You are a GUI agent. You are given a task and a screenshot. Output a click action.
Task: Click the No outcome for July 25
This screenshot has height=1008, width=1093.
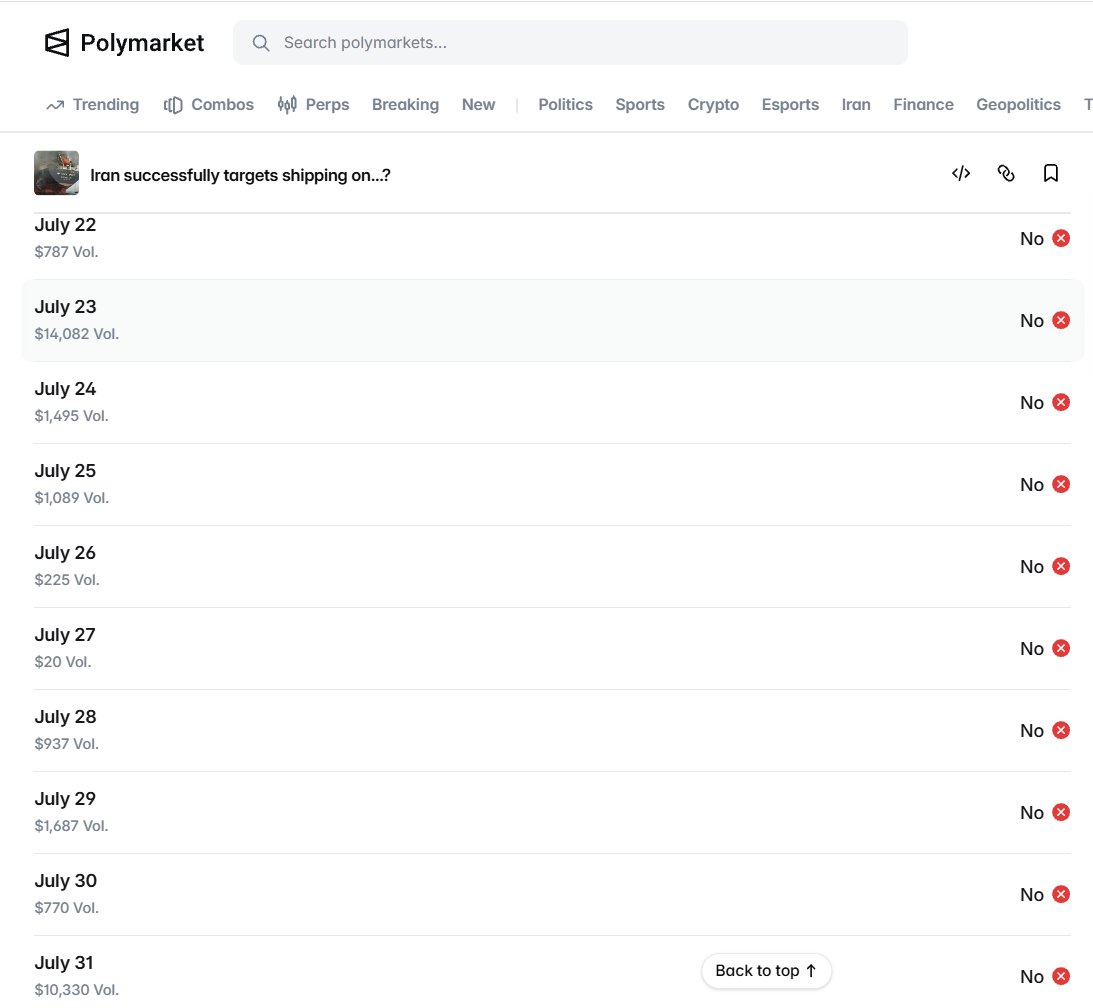1032,484
